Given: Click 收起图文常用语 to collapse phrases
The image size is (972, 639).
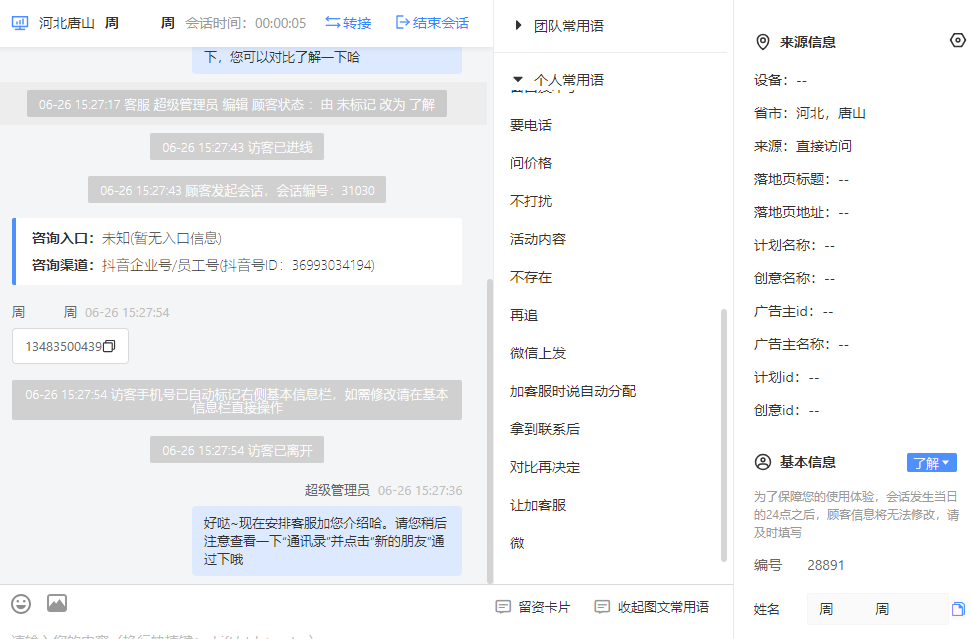Looking at the screenshot, I should pyautogui.click(x=652, y=607).
